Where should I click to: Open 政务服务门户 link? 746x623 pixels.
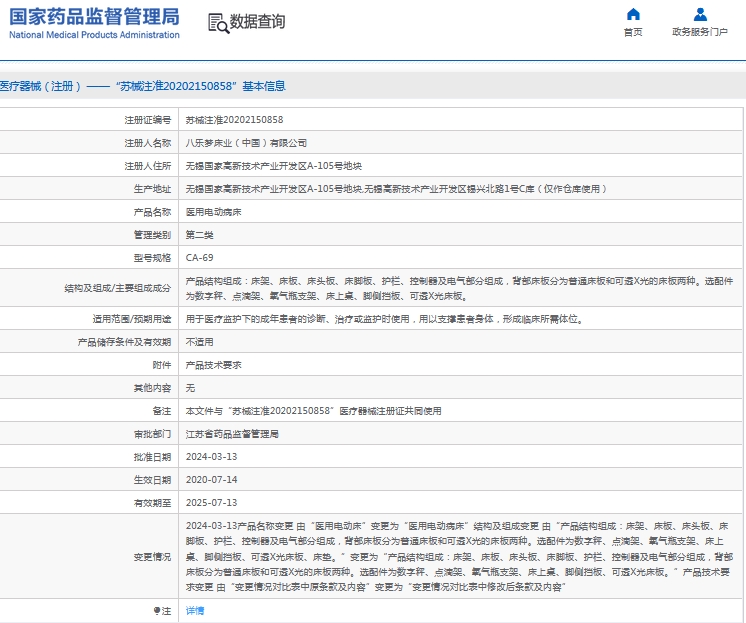coord(700,32)
